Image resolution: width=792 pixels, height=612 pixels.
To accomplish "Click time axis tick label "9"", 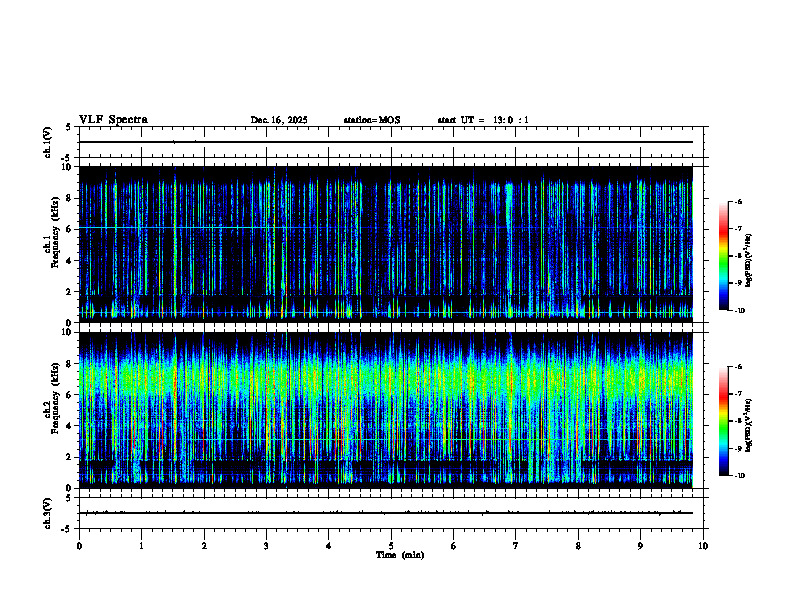I will click(640, 546).
